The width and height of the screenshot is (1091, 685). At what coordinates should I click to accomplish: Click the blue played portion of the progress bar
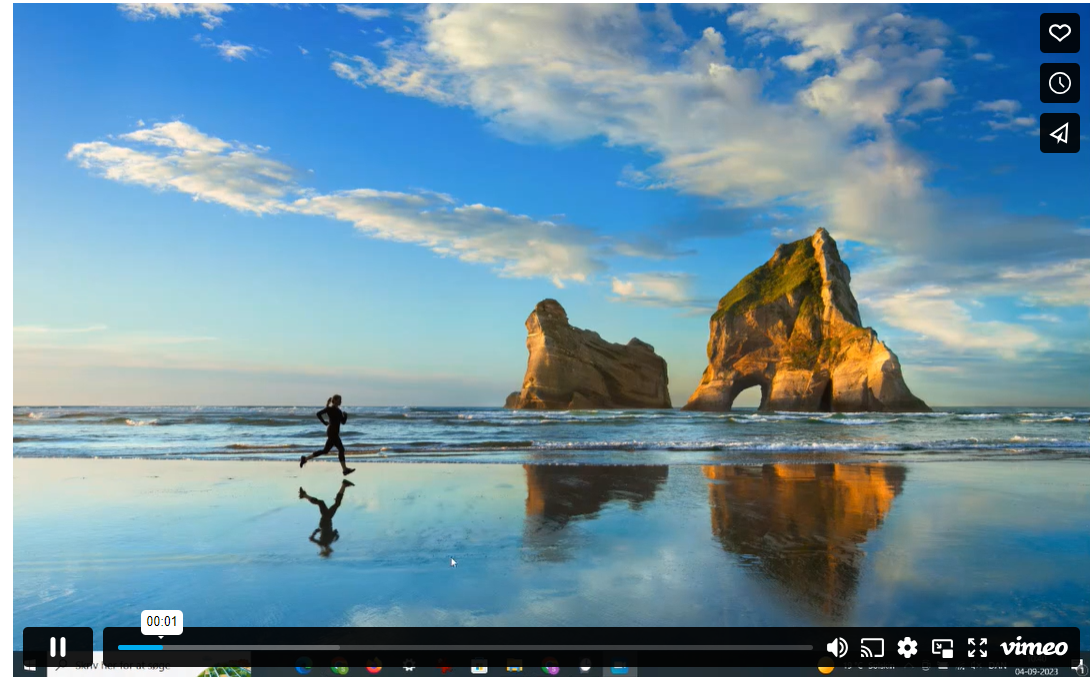140,647
